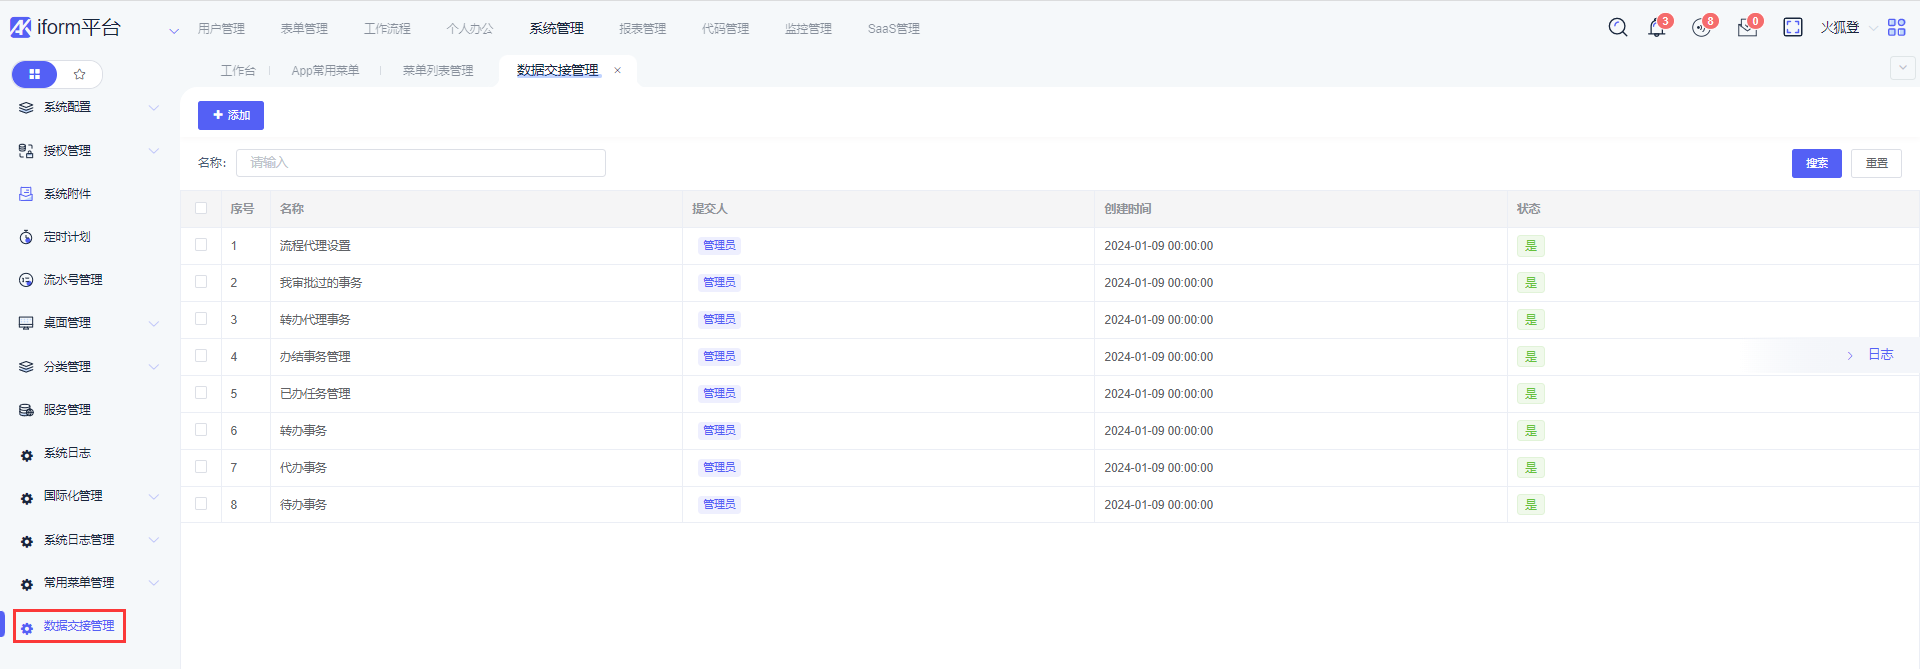Close the 数据交接管理 tab
Viewport: 1920px width, 669px height.
[618, 71]
